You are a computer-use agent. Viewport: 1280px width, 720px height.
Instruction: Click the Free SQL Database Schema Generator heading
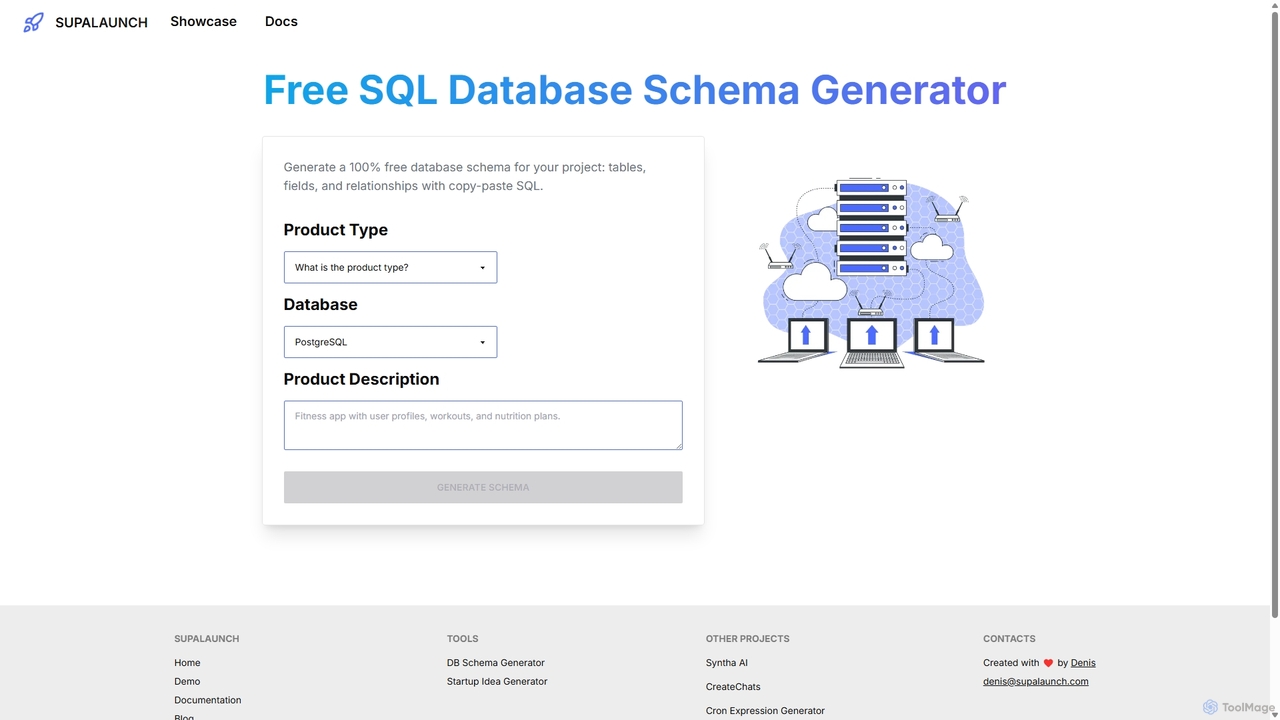tap(634, 90)
